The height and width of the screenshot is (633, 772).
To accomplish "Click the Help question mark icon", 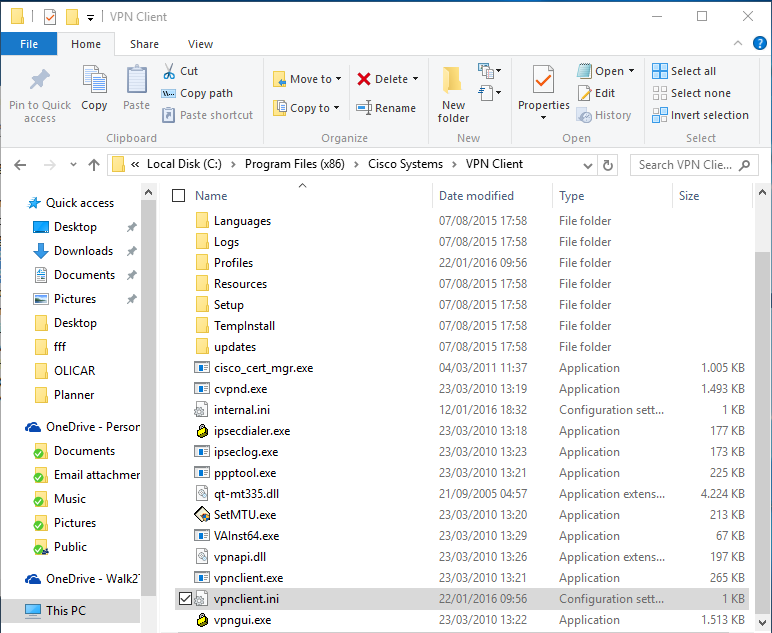I will coord(760,43).
